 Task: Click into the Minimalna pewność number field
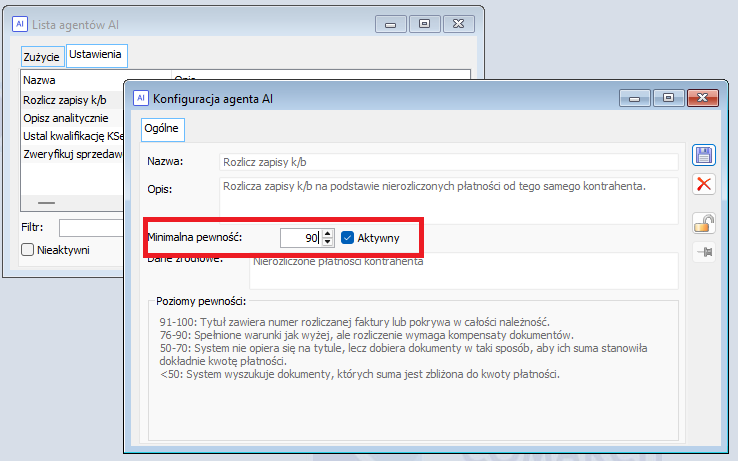pyautogui.click(x=301, y=238)
